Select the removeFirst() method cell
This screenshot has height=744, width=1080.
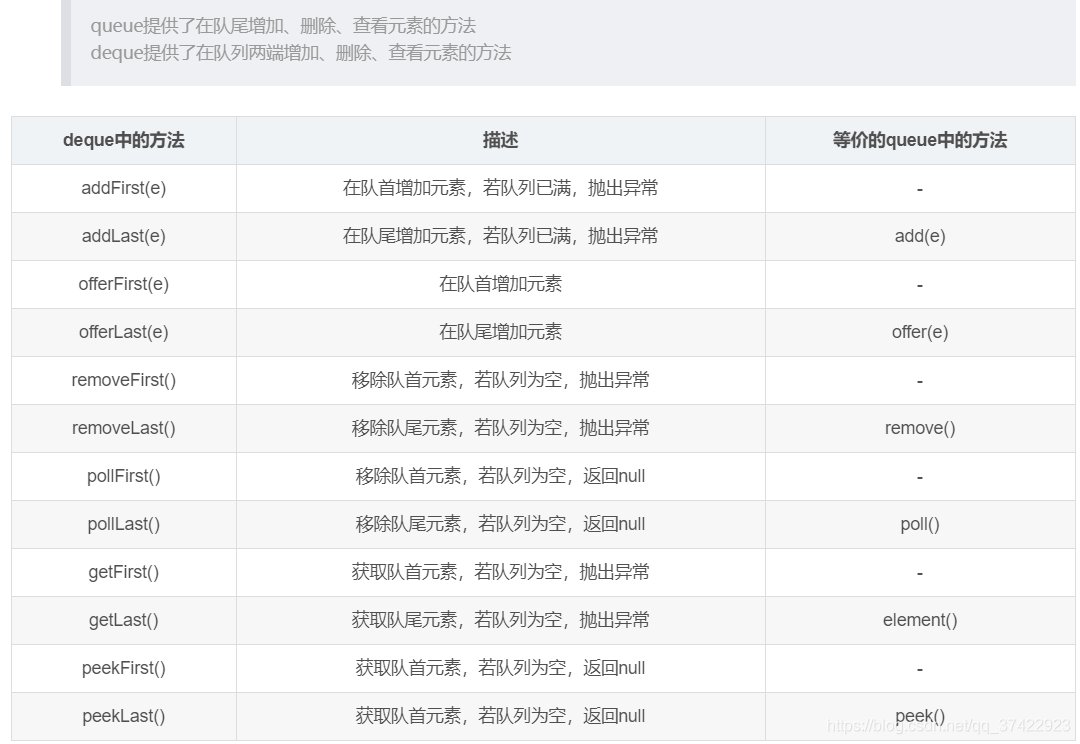[123, 380]
